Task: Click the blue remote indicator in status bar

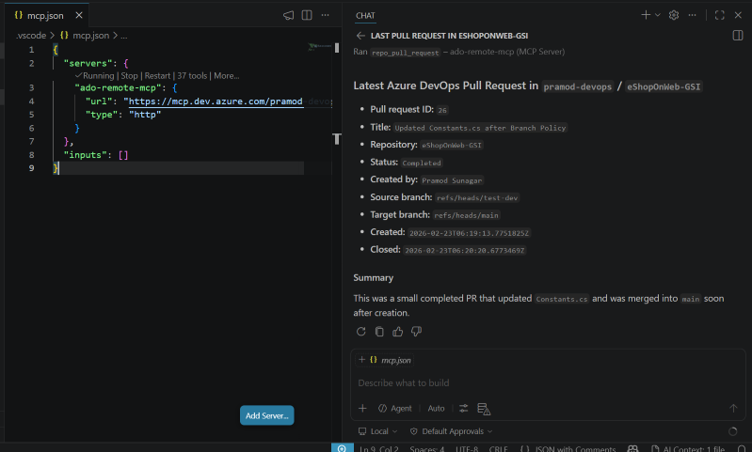Action: pyautogui.click(x=342, y=448)
